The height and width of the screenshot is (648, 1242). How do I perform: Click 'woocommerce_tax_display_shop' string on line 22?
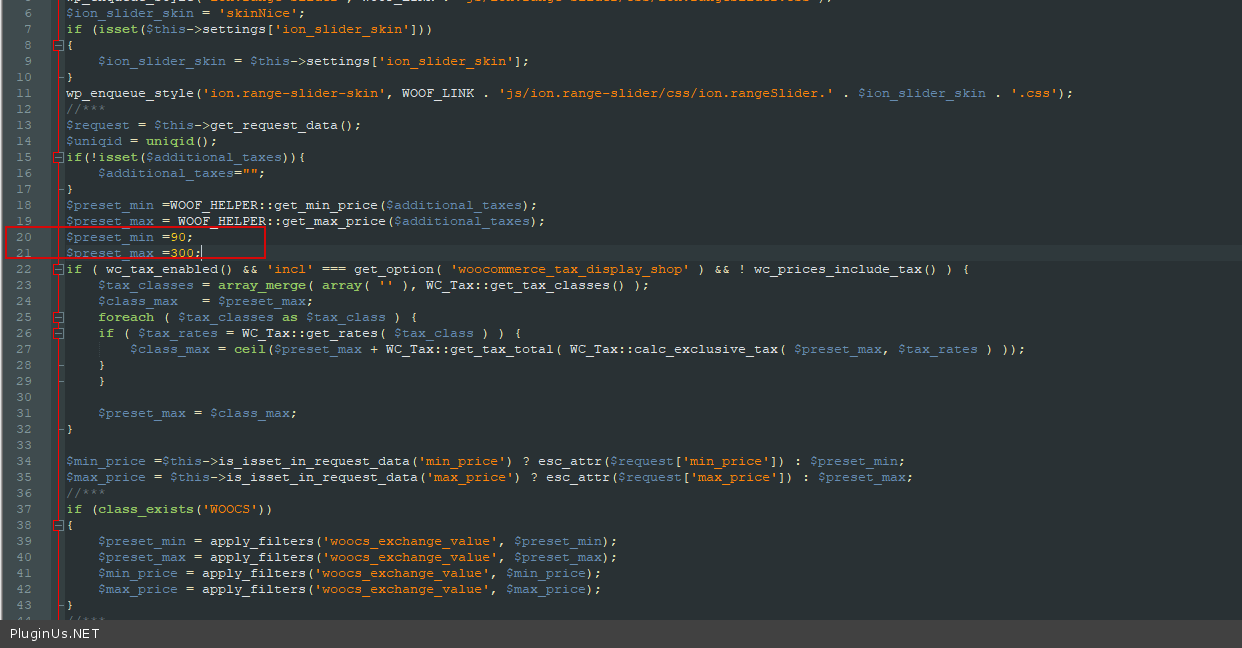click(x=570, y=269)
